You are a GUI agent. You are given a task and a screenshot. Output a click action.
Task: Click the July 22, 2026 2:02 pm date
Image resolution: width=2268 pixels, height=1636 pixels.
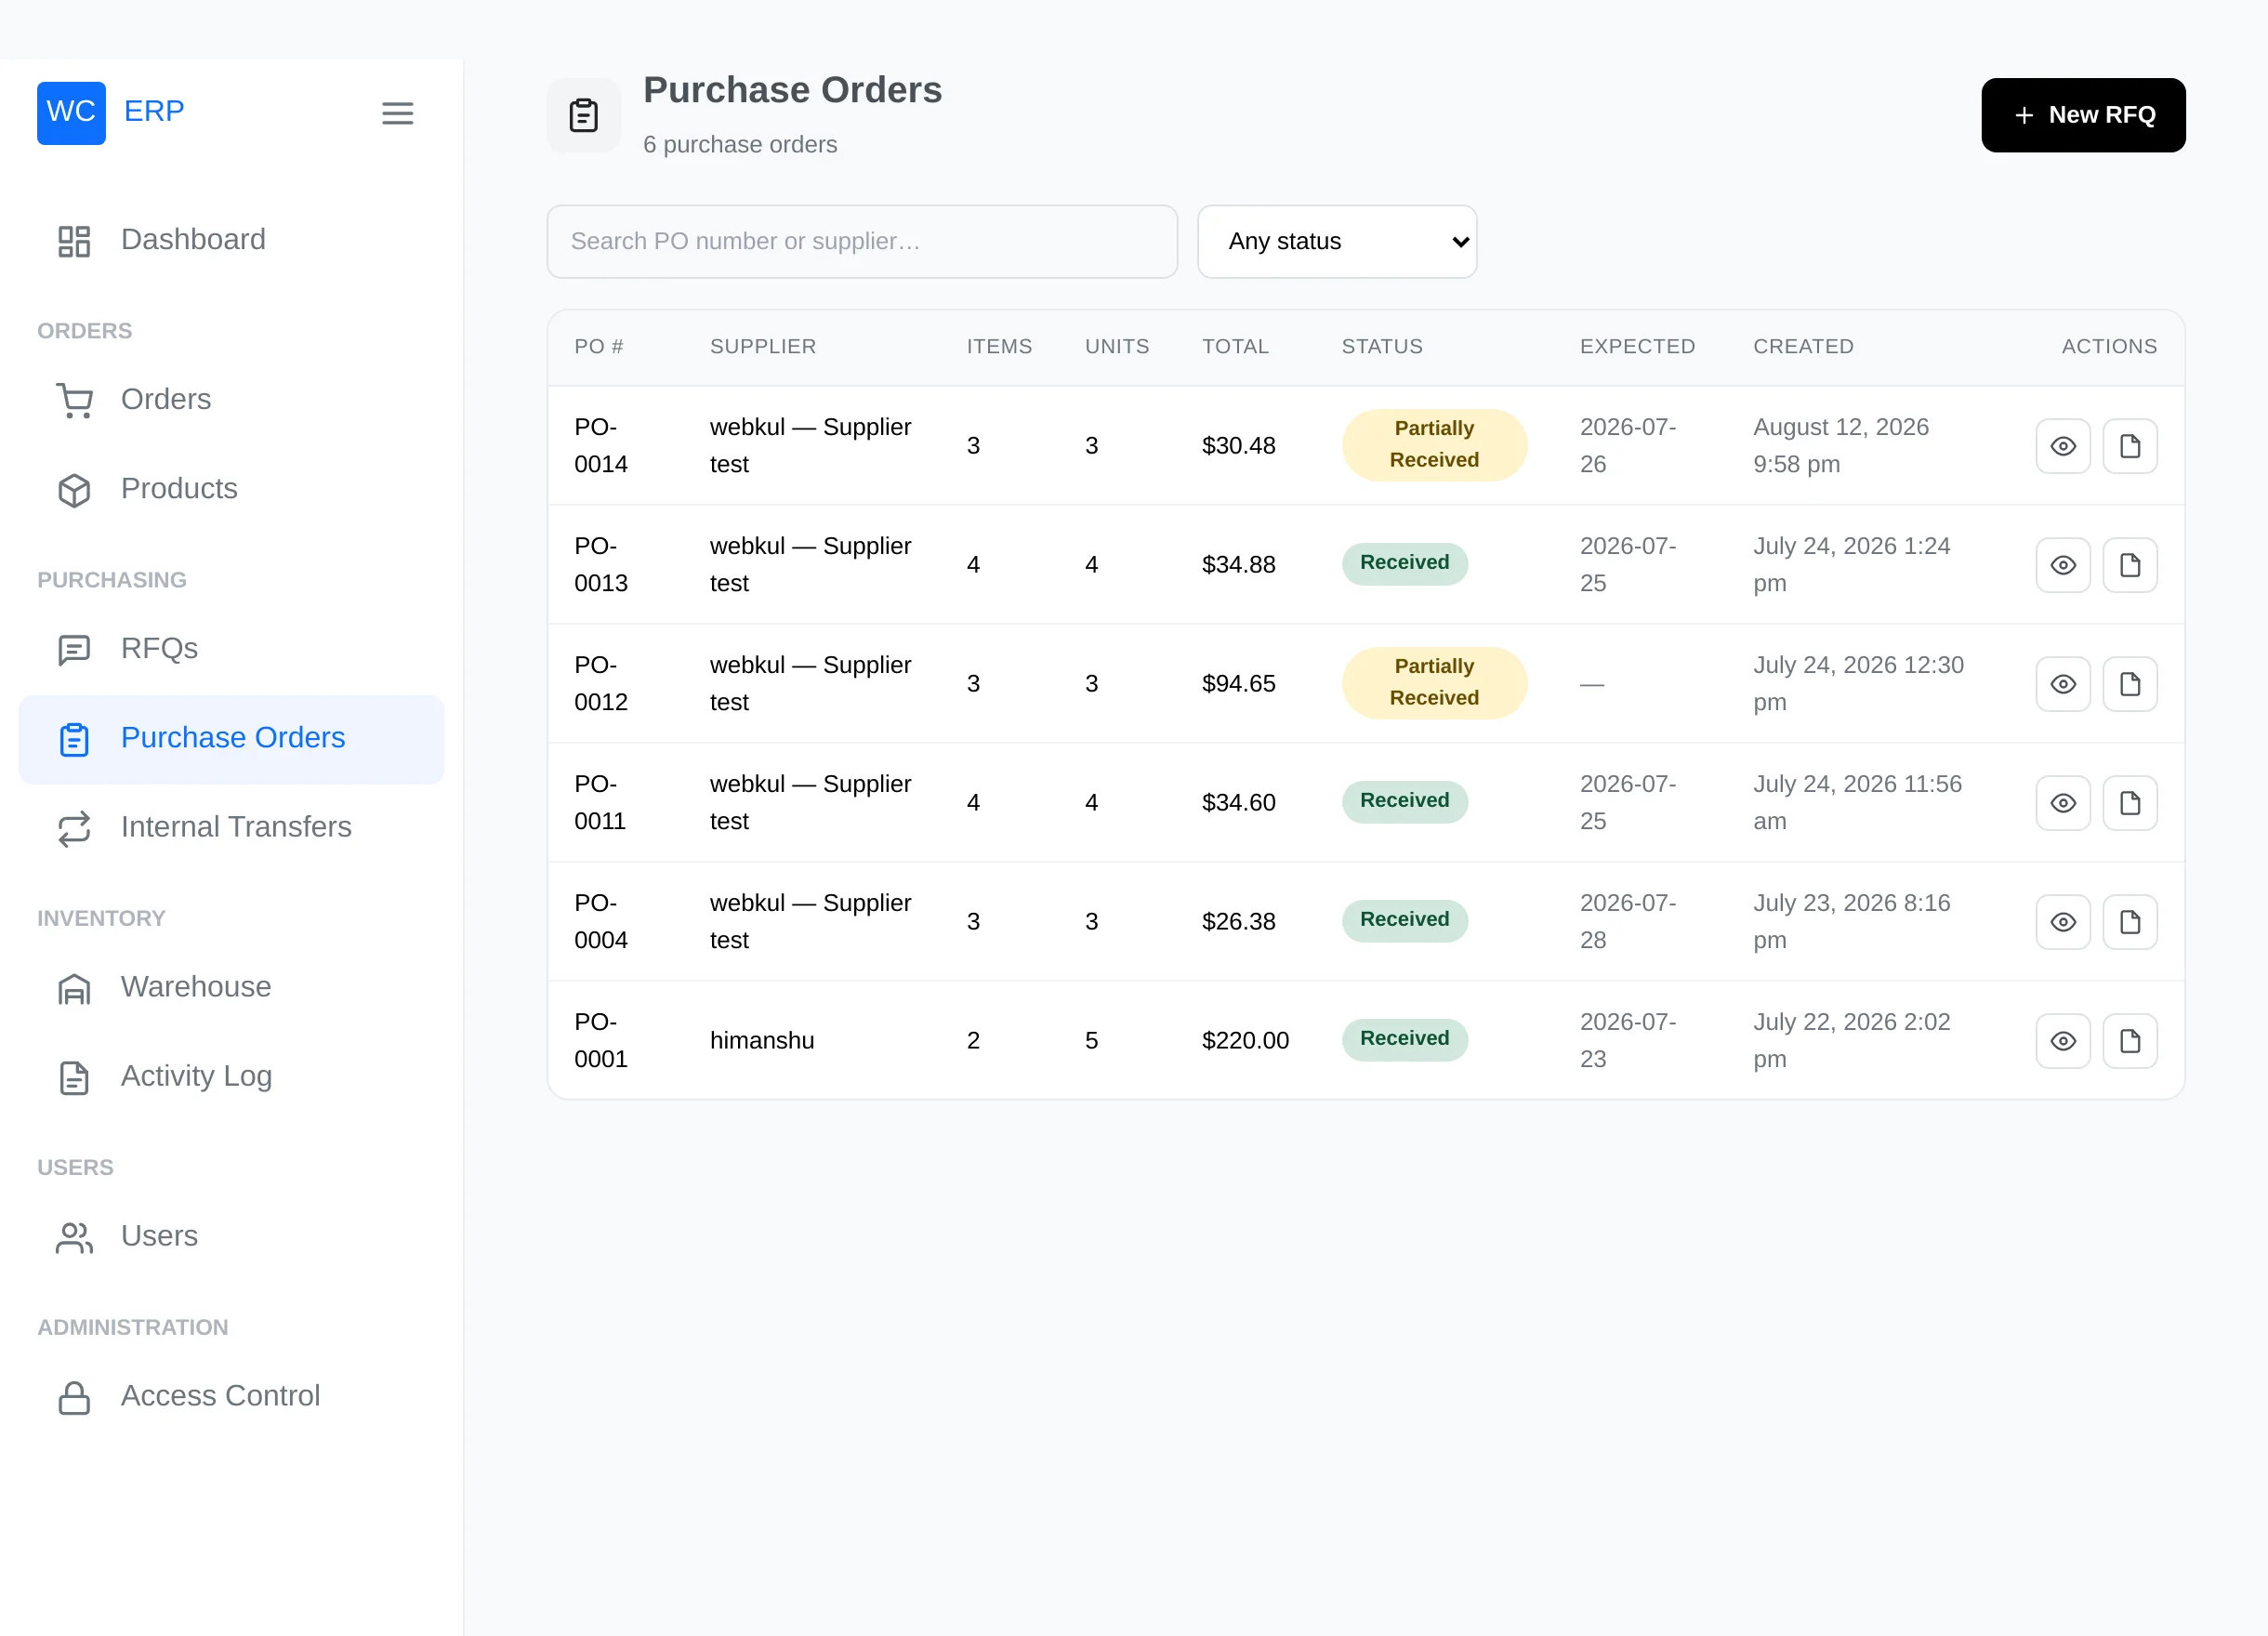pyautogui.click(x=1851, y=1041)
